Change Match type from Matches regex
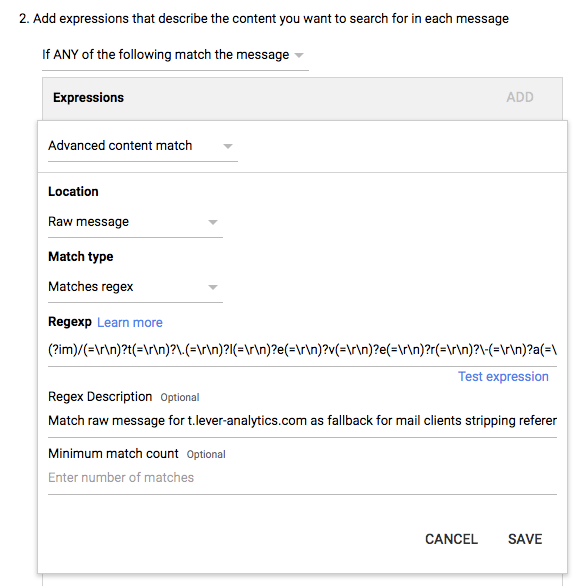575x586 pixels. click(135, 287)
